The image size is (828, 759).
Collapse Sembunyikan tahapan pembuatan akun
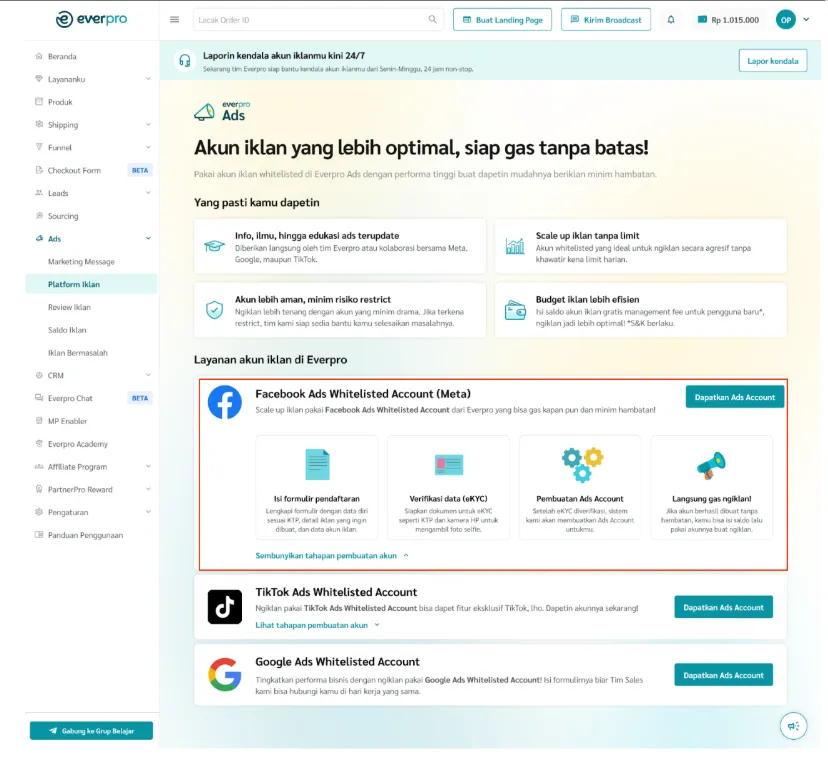click(x=332, y=555)
